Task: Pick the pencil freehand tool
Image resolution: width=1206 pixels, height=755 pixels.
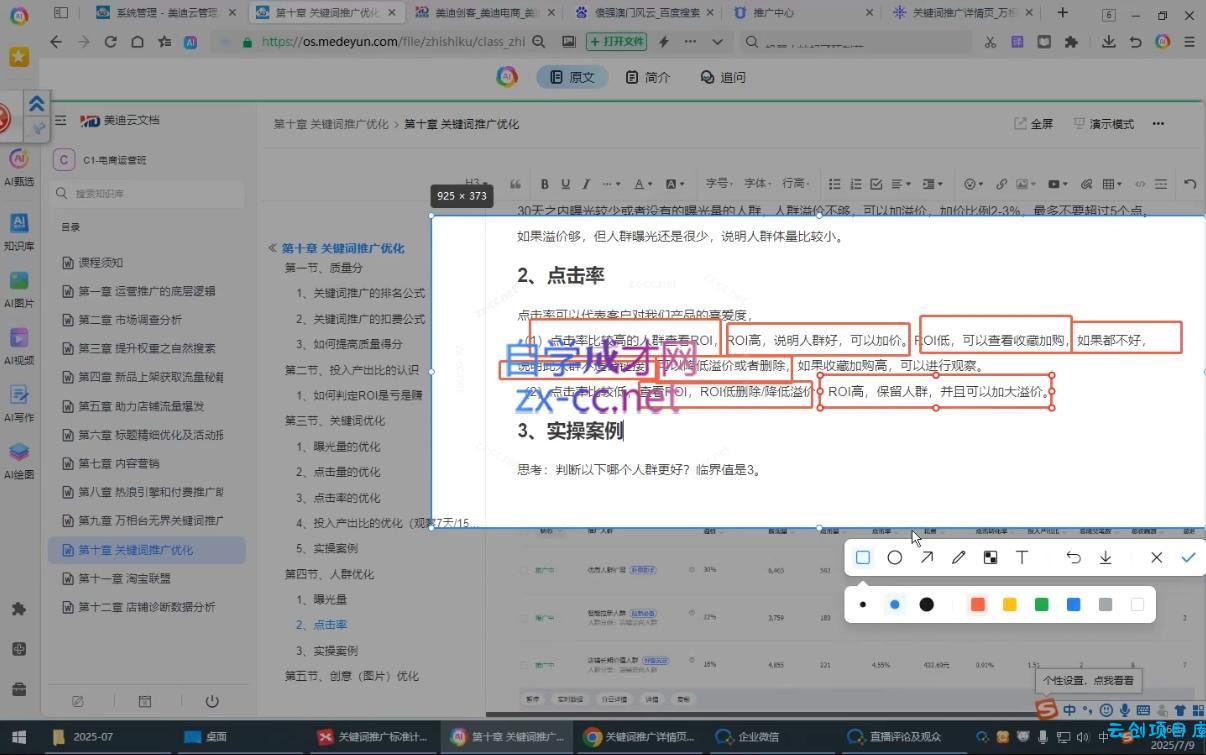Action: (959, 558)
